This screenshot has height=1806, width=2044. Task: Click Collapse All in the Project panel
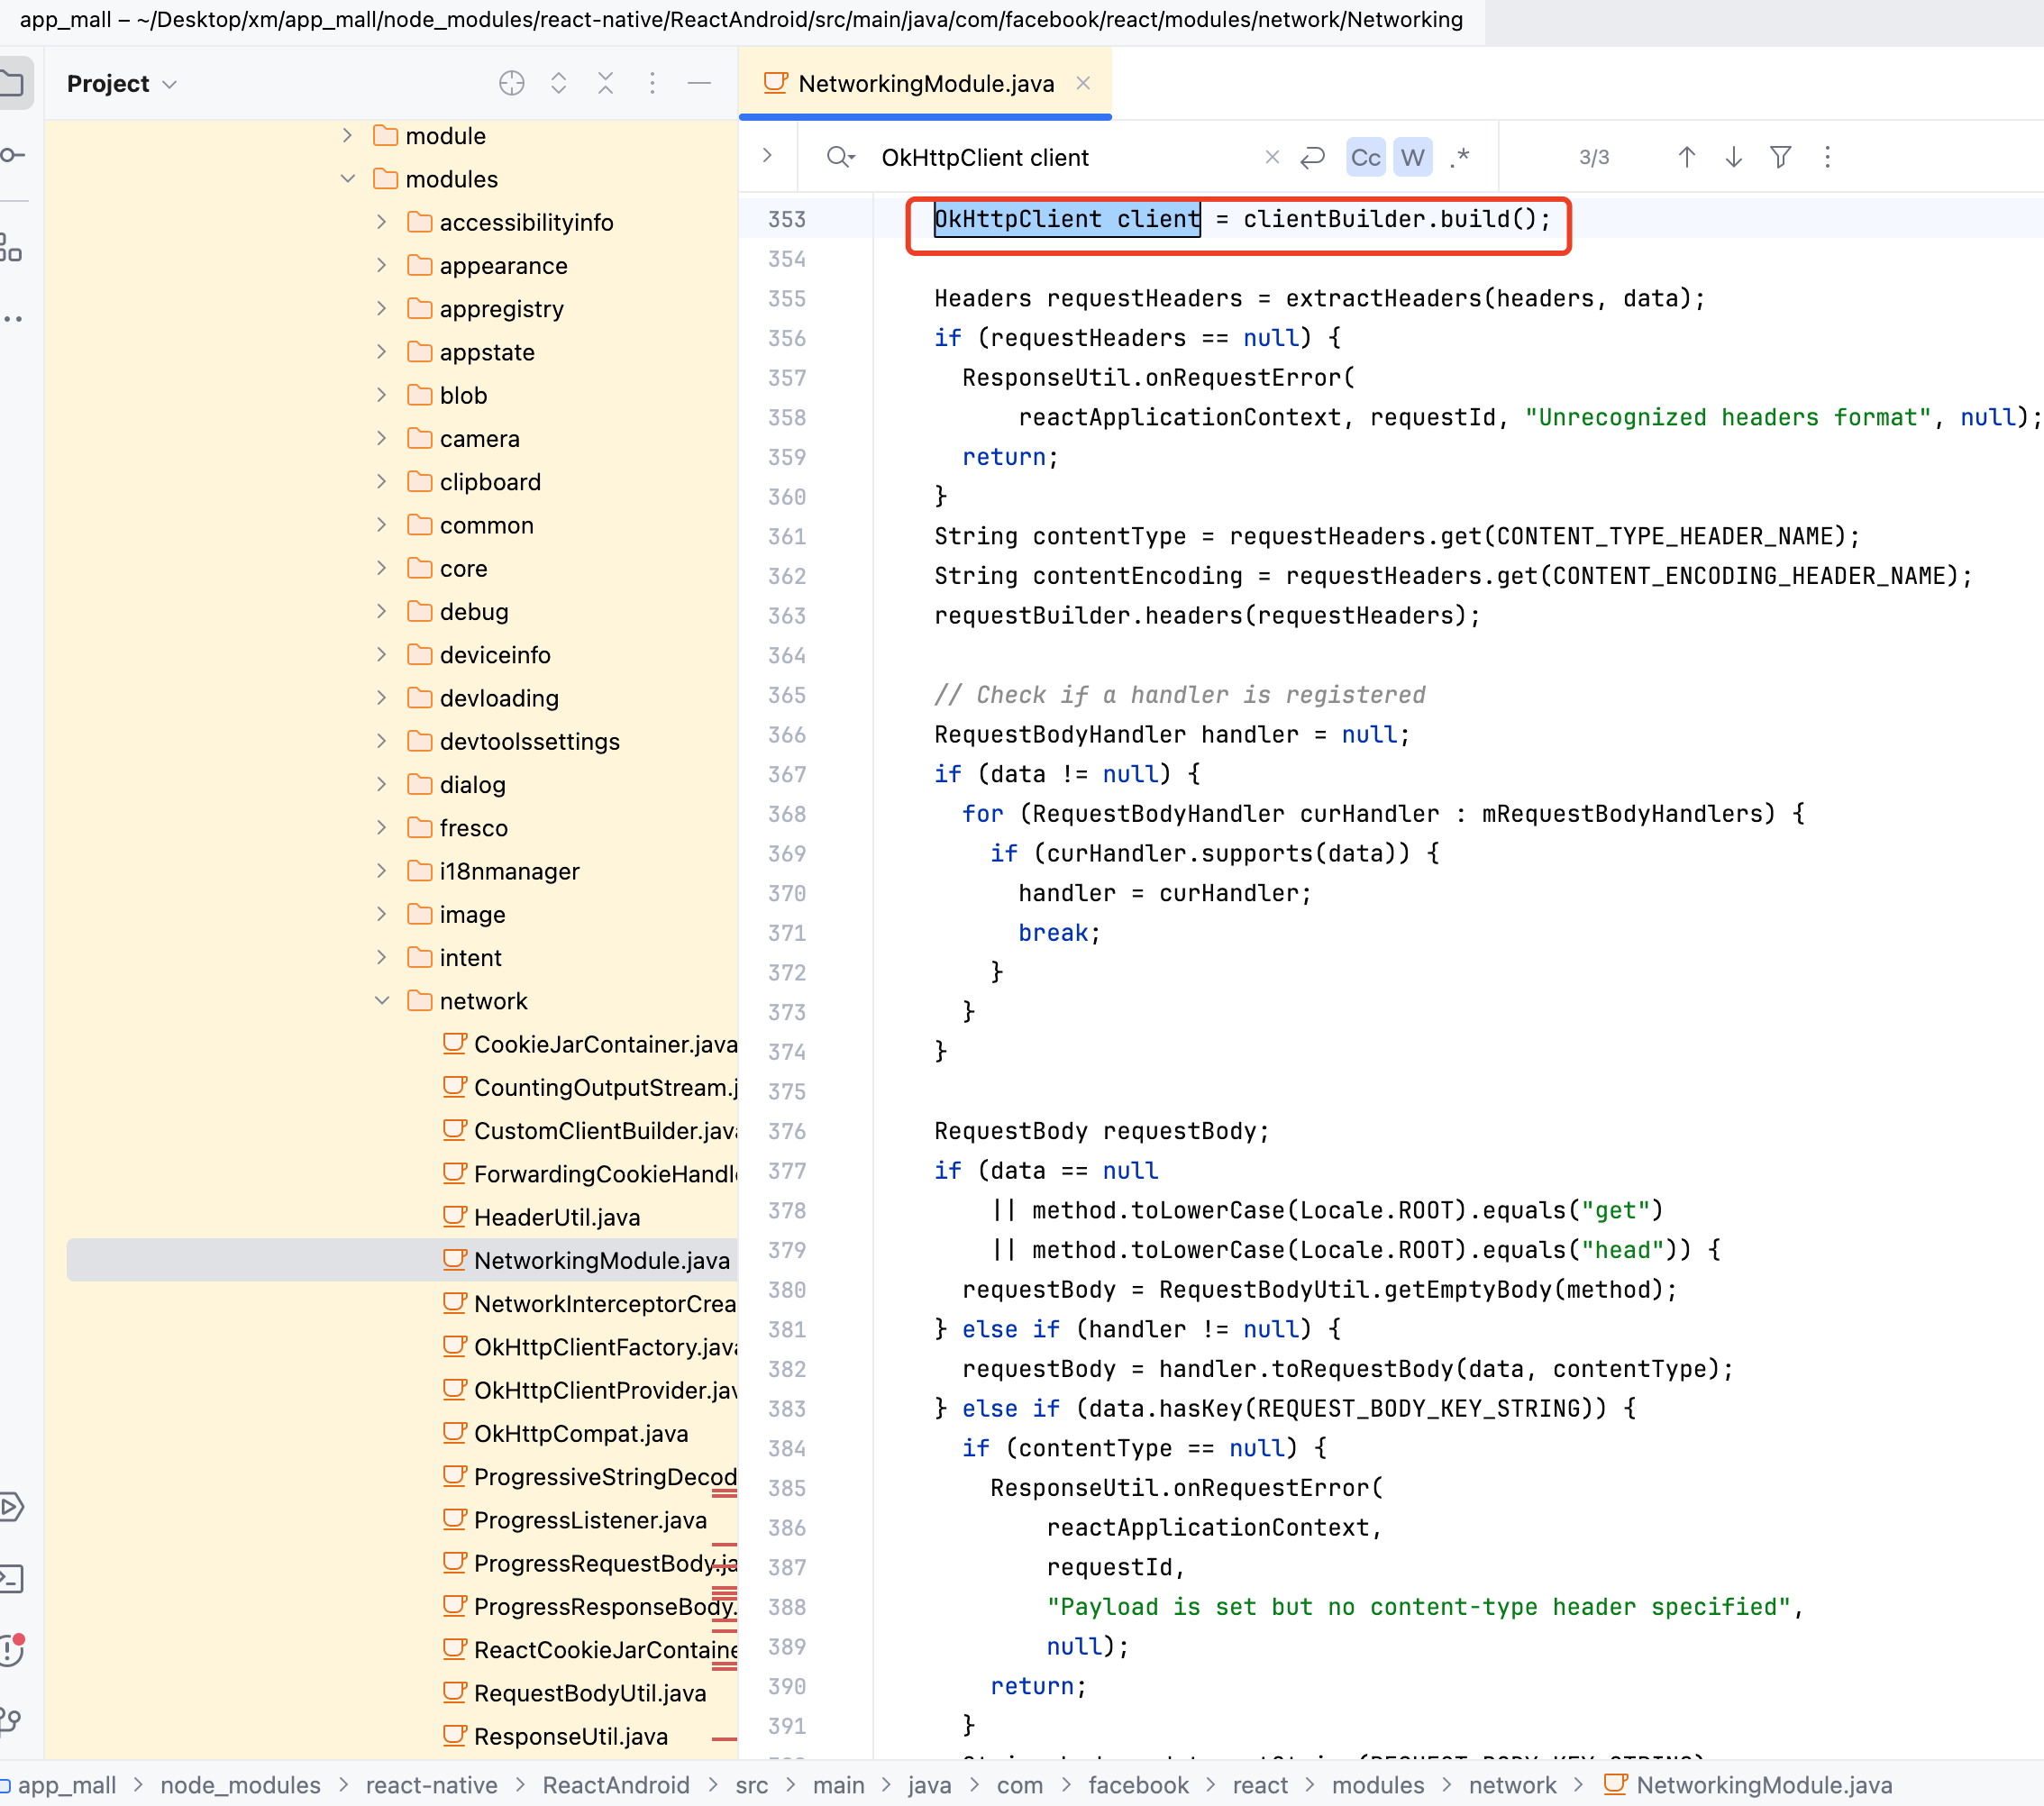coord(605,83)
